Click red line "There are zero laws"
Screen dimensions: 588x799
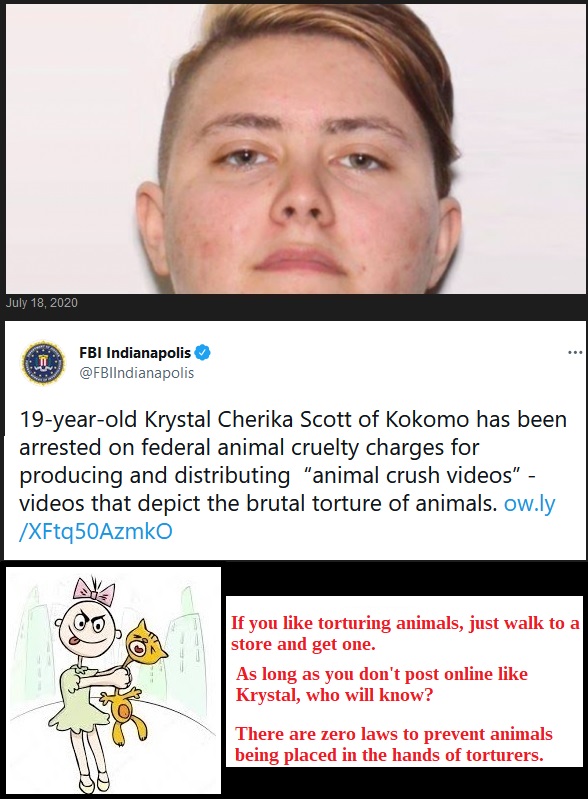(x=393, y=744)
